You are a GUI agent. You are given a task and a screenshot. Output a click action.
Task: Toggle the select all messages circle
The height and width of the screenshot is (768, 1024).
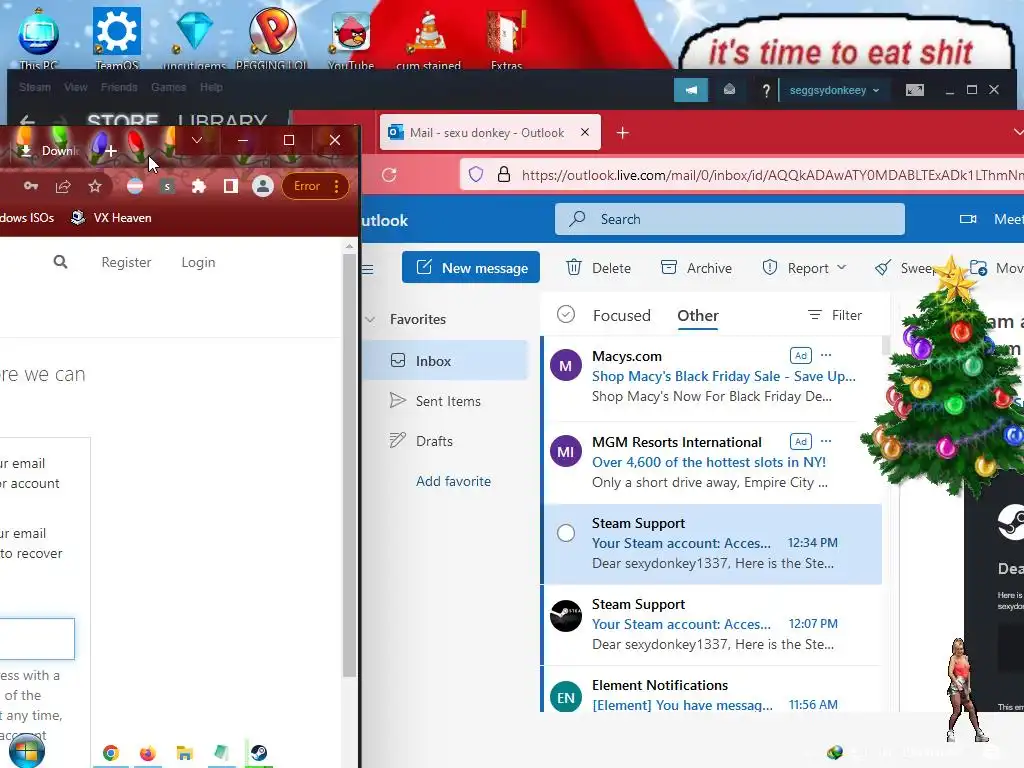pos(566,315)
